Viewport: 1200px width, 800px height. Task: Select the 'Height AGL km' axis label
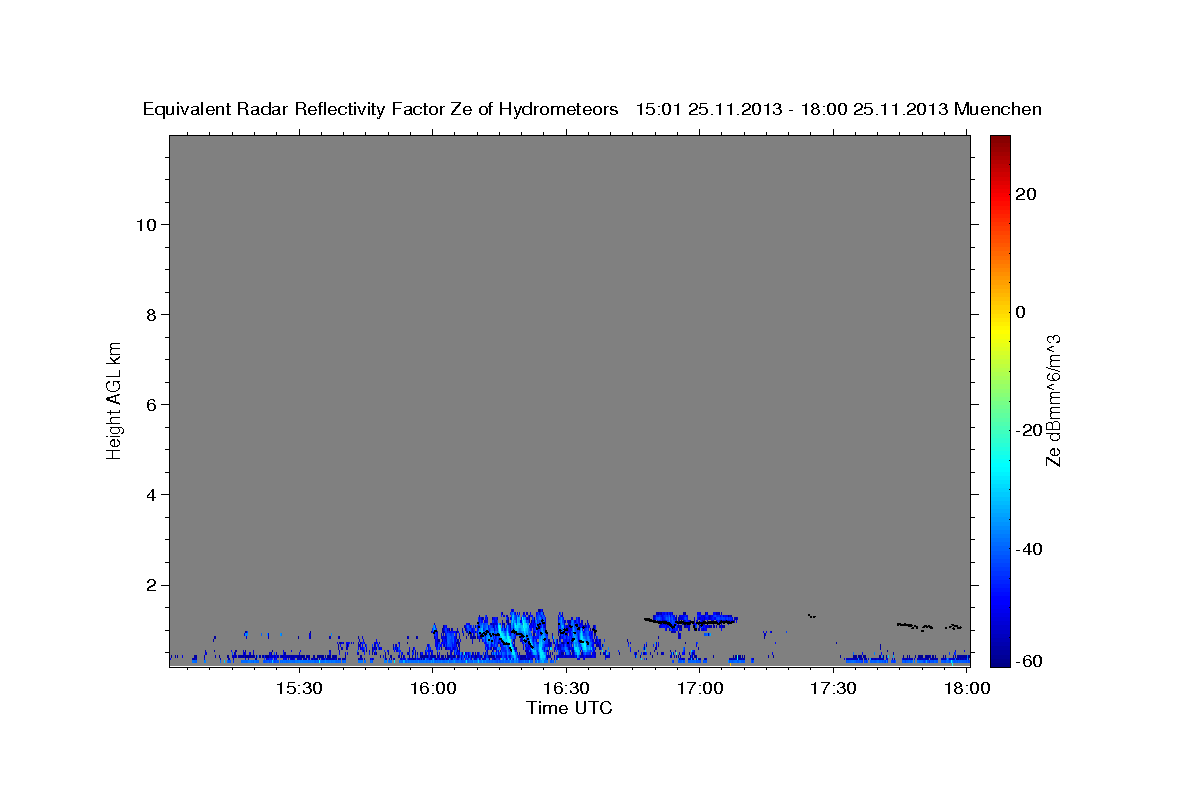114,400
